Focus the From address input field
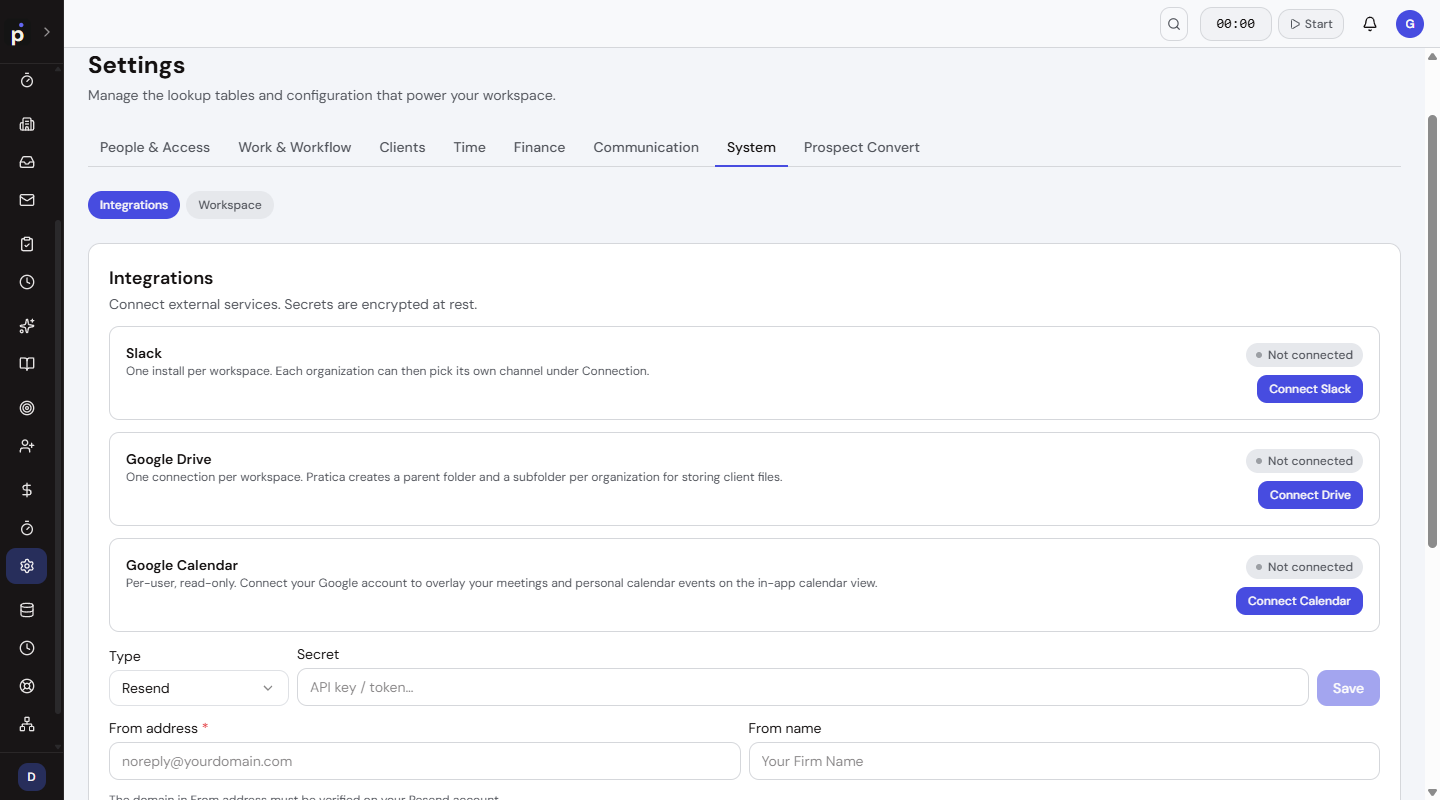This screenshot has width=1440, height=800. tap(425, 761)
